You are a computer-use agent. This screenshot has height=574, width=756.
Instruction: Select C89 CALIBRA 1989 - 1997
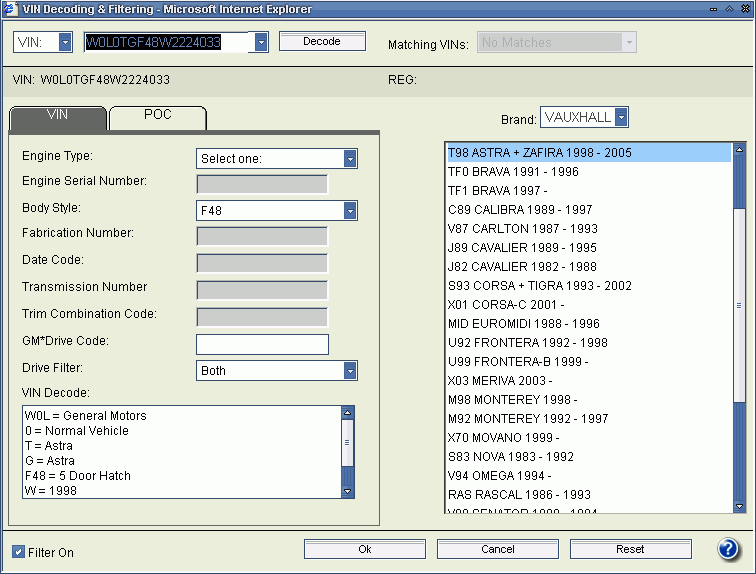[x=589, y=210]
